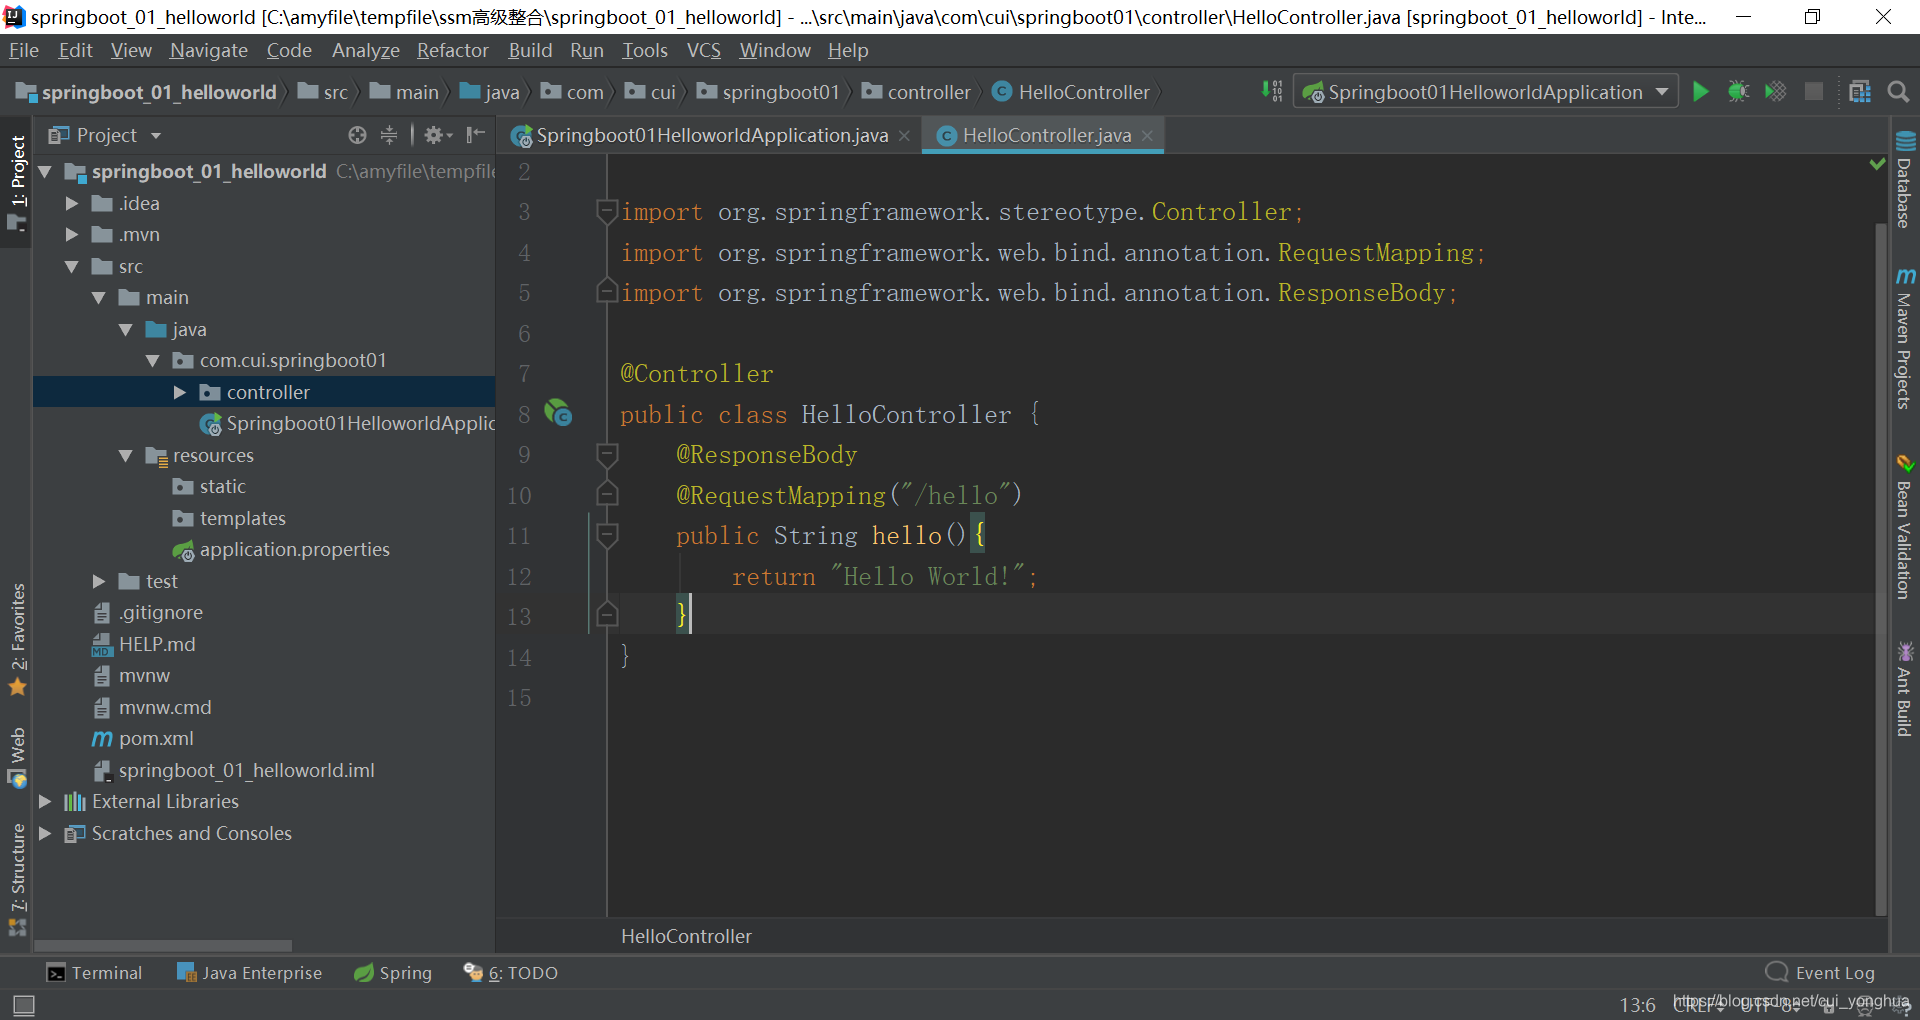
Task: Click the Search Everywhere magnifier icon
Action: click(1898, 92)
